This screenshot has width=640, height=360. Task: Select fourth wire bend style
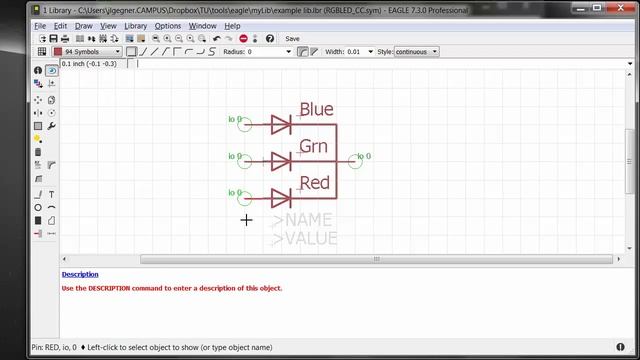coord(166,52)
